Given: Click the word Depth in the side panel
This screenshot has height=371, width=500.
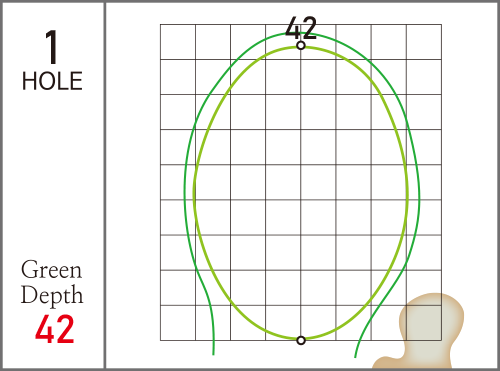Looking at the screenshot, I should point(52,295).
